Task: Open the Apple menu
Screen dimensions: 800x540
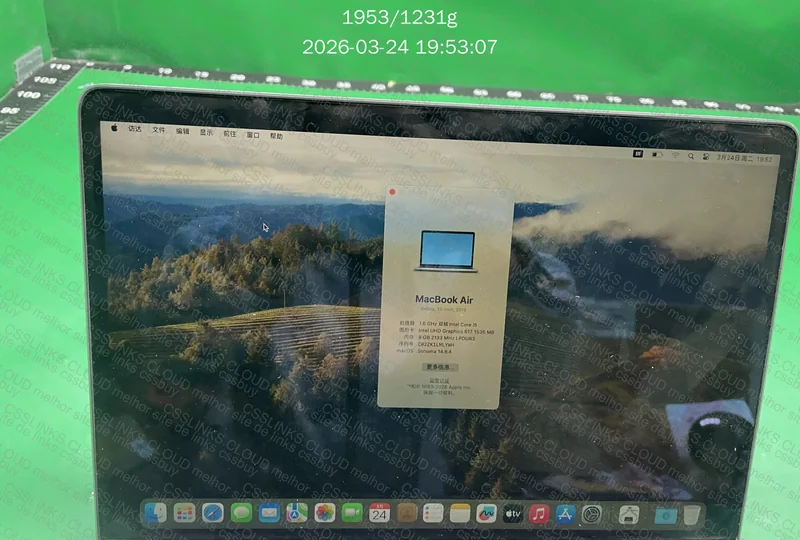Action: 114,128
